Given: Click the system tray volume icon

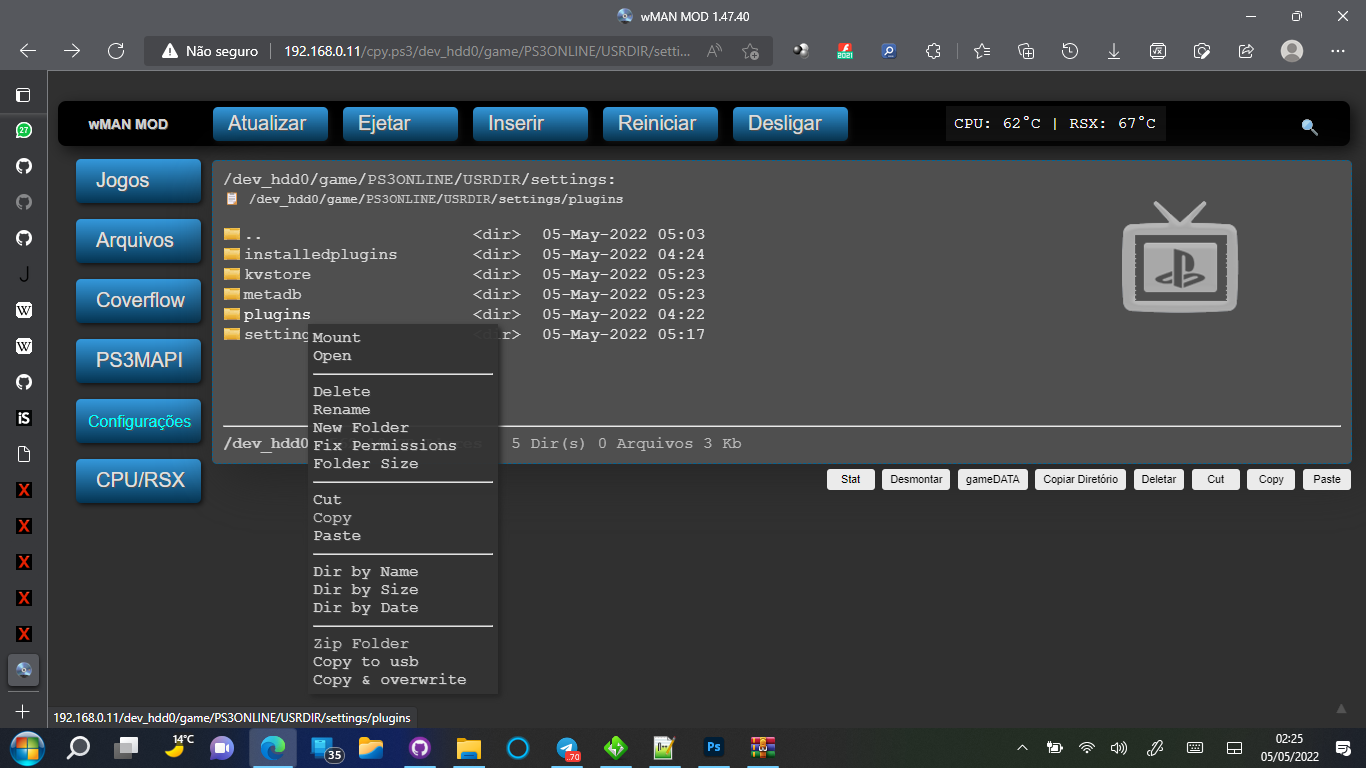Looking at the screenshot, I should [x=1119, y=747].
